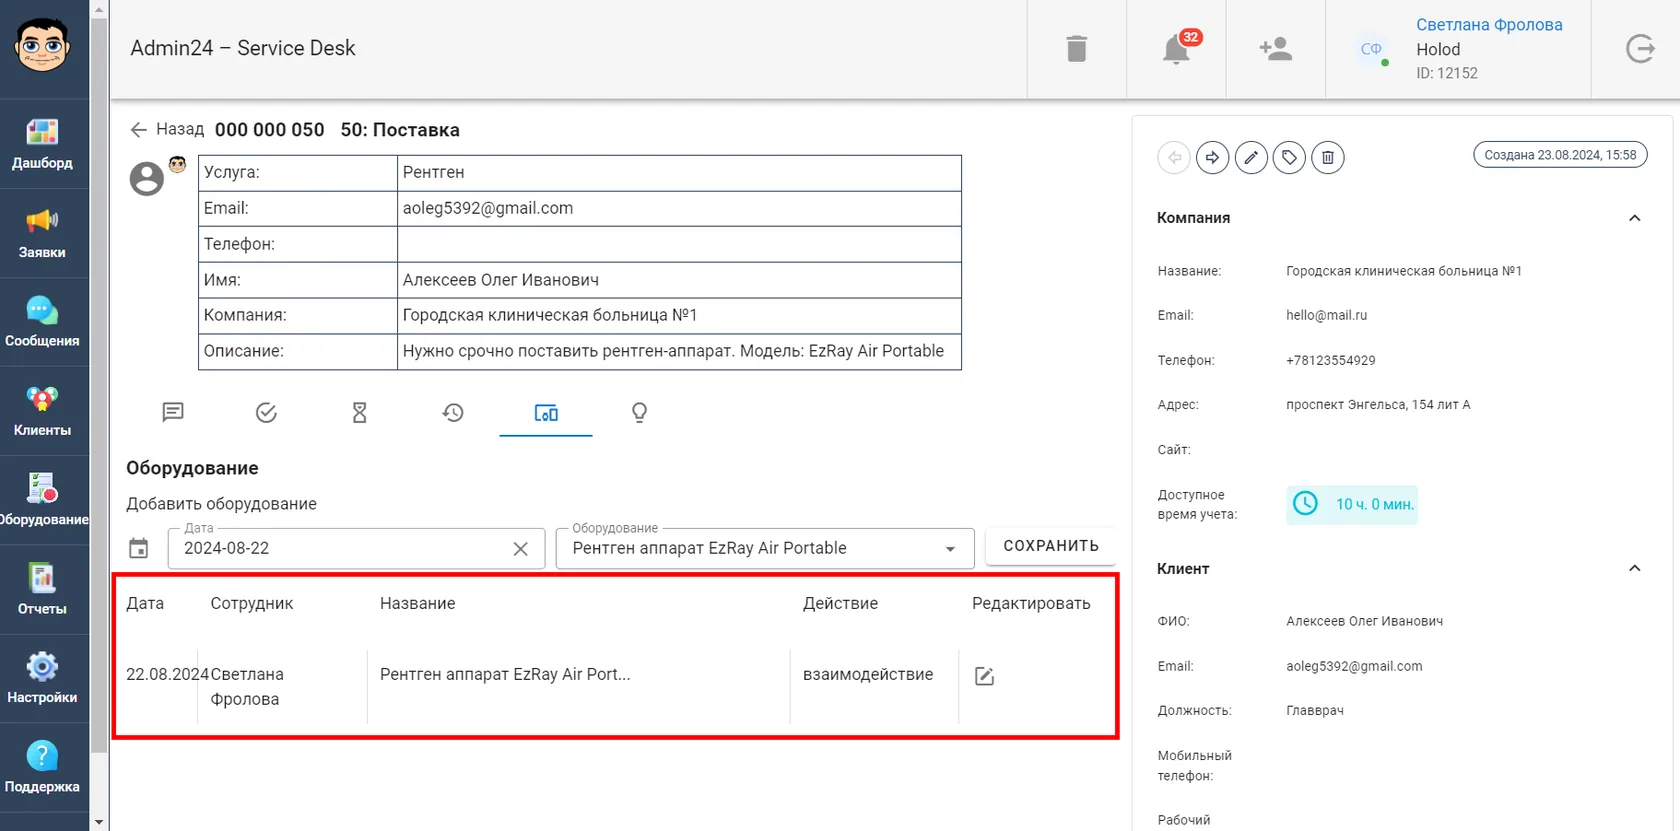Clear the date field with X

click(520, 548)
